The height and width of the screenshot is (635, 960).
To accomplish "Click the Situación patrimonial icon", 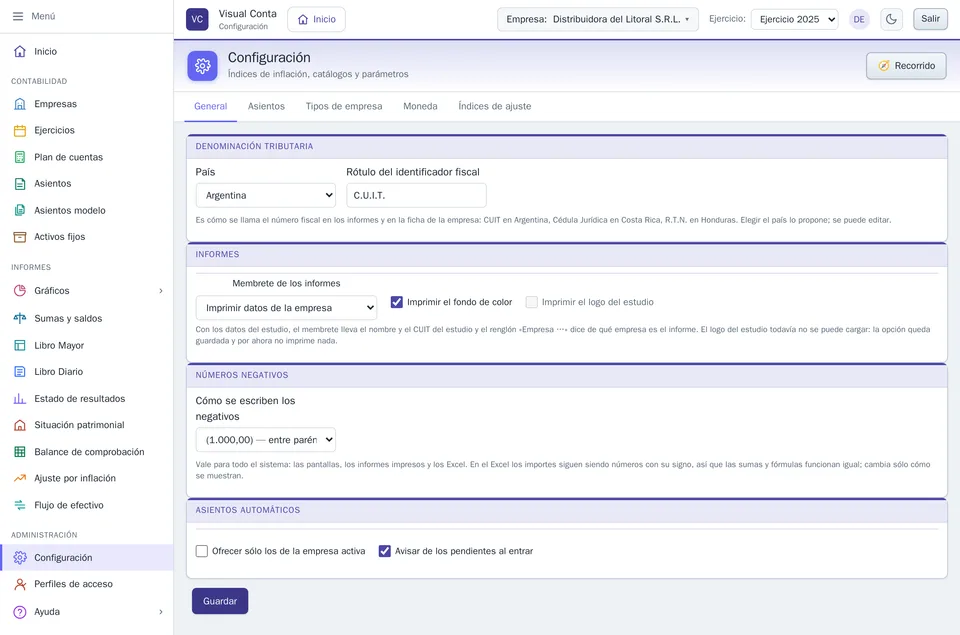I will [x=20, y=425].
